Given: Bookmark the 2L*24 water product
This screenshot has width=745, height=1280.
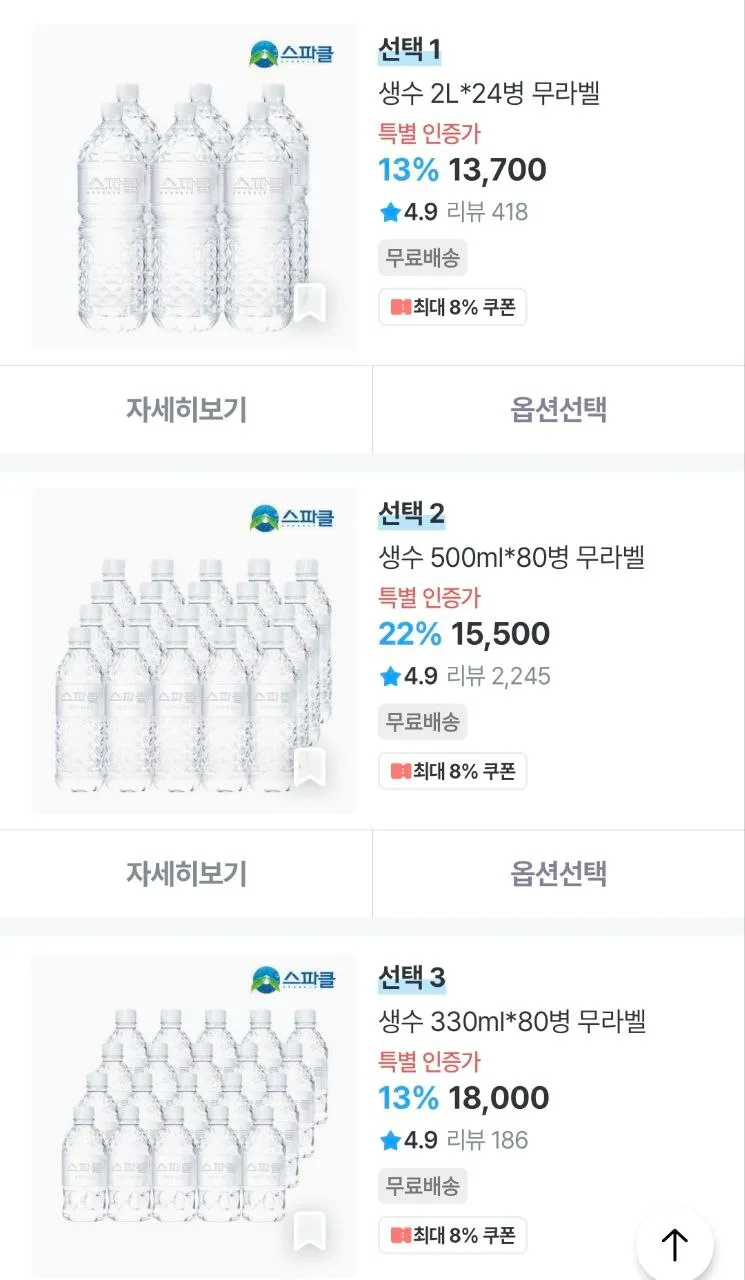Looking at the screenshot, I should pos(310,304).
